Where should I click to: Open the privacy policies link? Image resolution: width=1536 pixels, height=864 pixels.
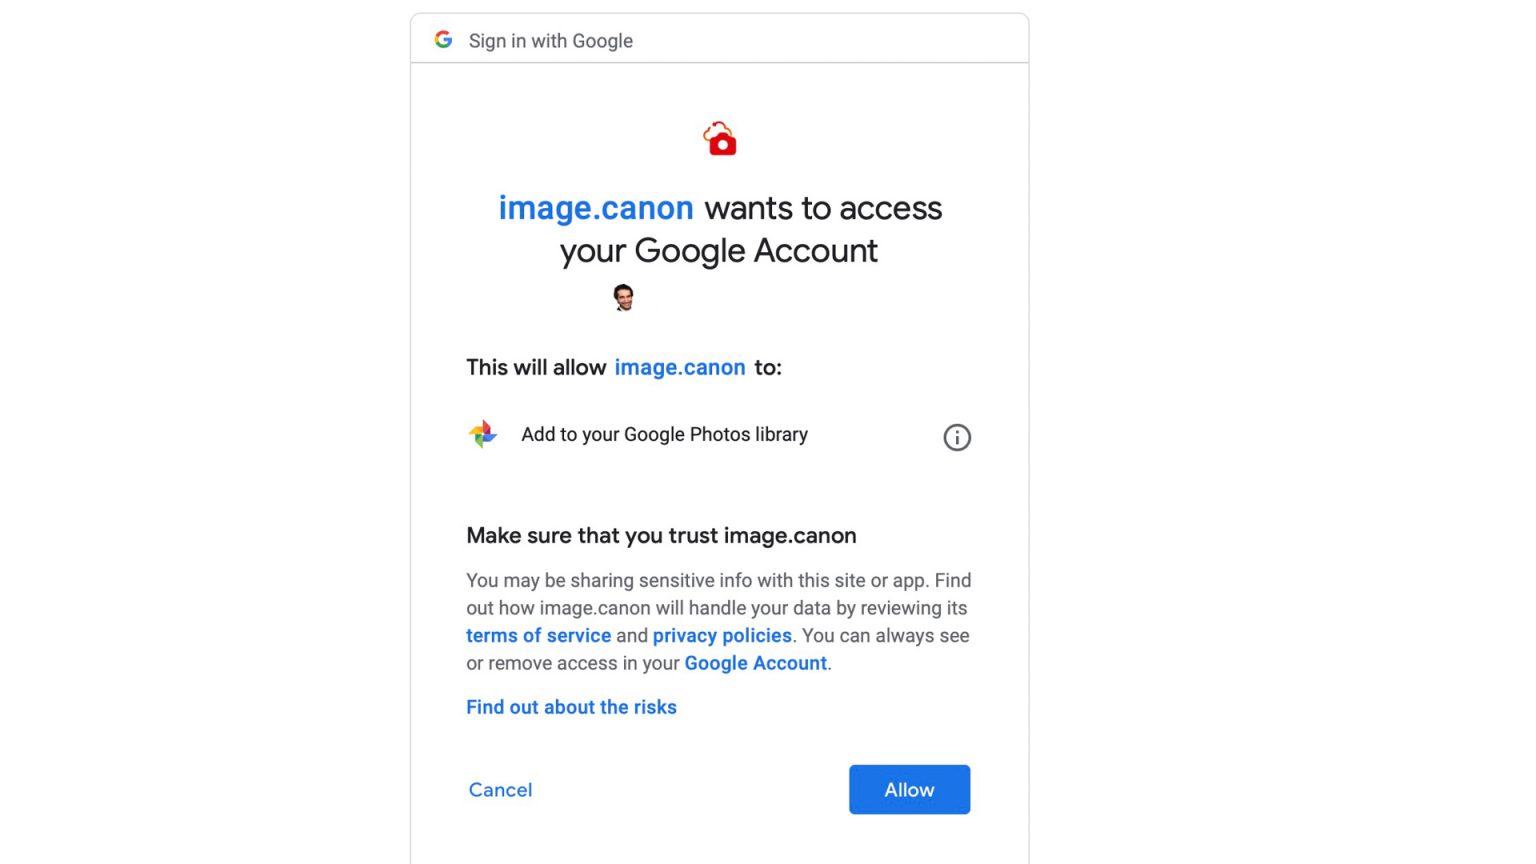722,636
